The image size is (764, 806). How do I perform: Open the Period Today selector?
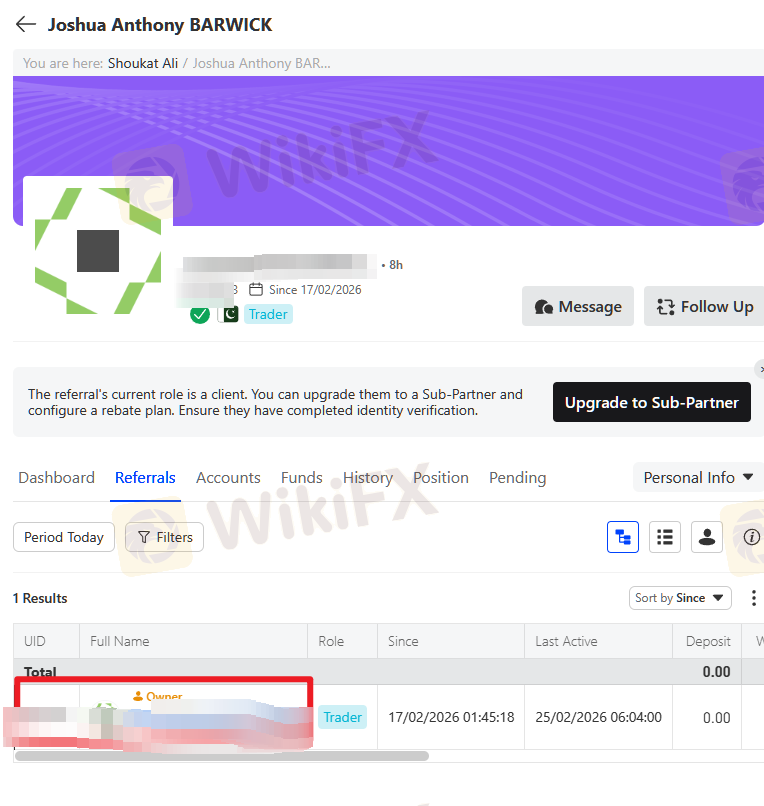pyautogui.click(x=64, y=537)
